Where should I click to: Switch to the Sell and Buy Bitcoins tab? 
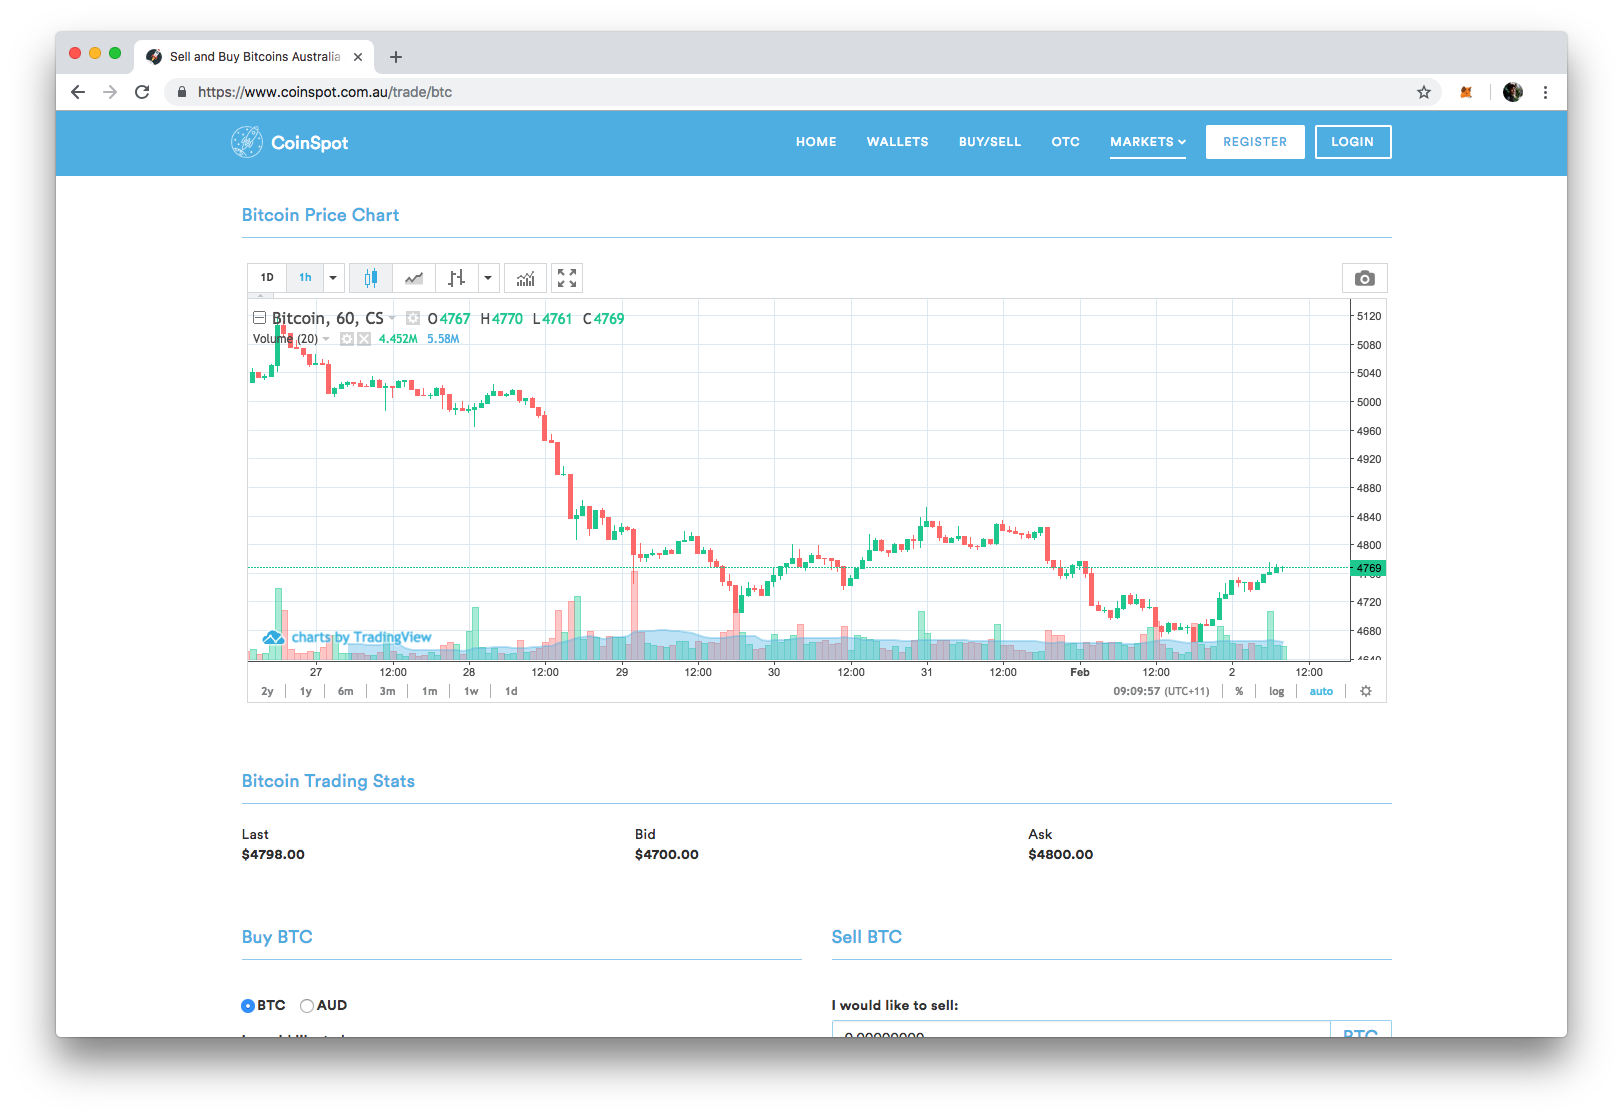click(x=254, y=57)
